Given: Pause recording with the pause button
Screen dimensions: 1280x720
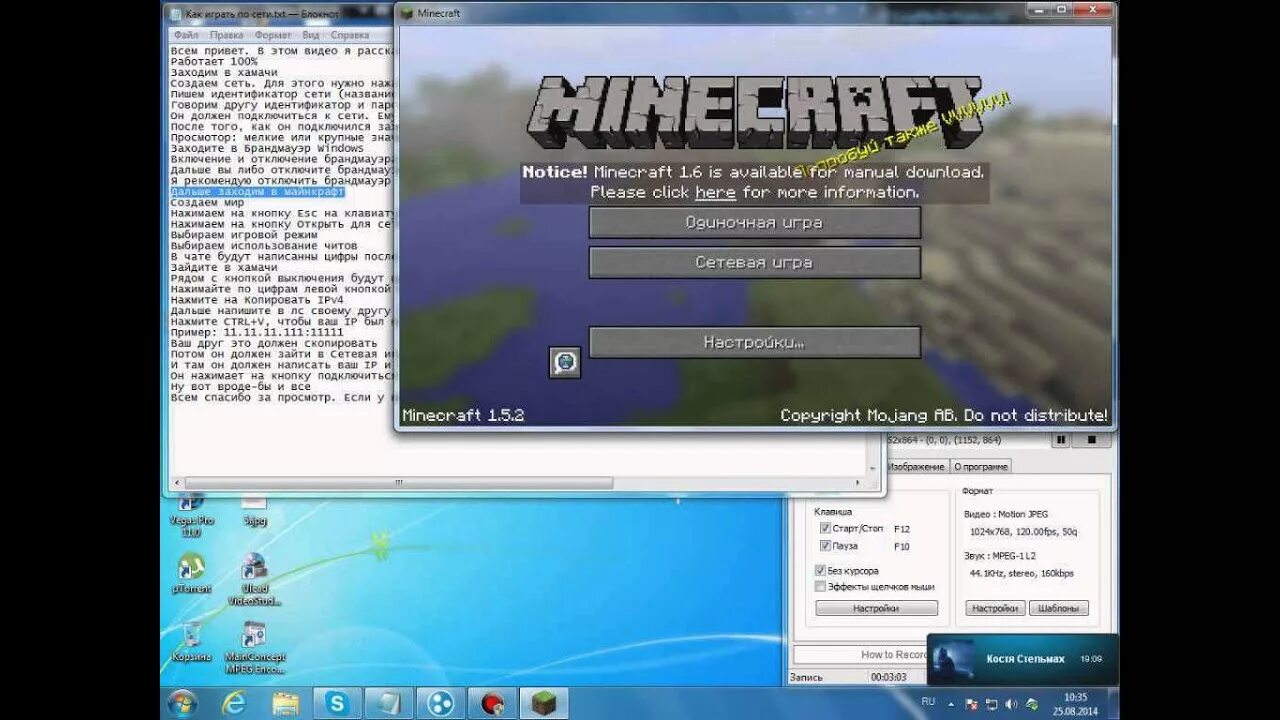Looking at the screenshot, I should [1060, 440].
